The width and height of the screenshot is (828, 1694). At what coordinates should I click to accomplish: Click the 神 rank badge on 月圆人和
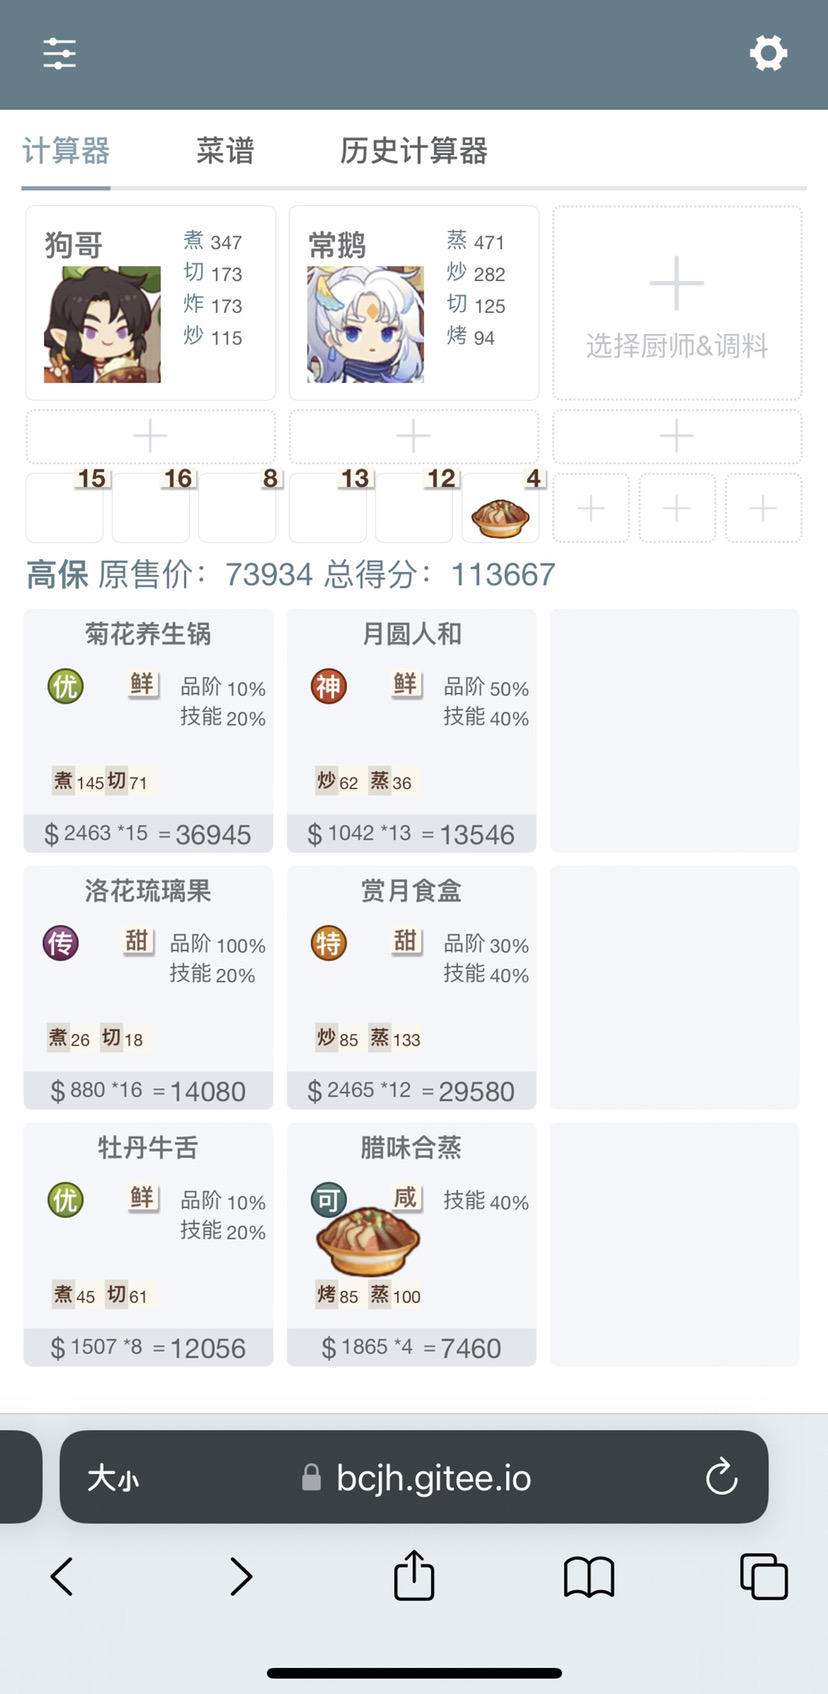click(x=328, y=686)
